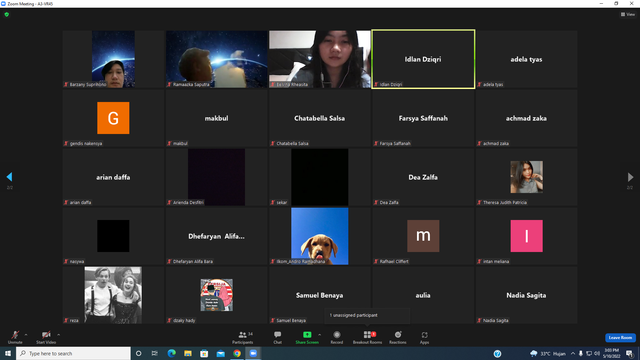Open Breakout Rooms
The image size is (640, 360).
(367, 337)
